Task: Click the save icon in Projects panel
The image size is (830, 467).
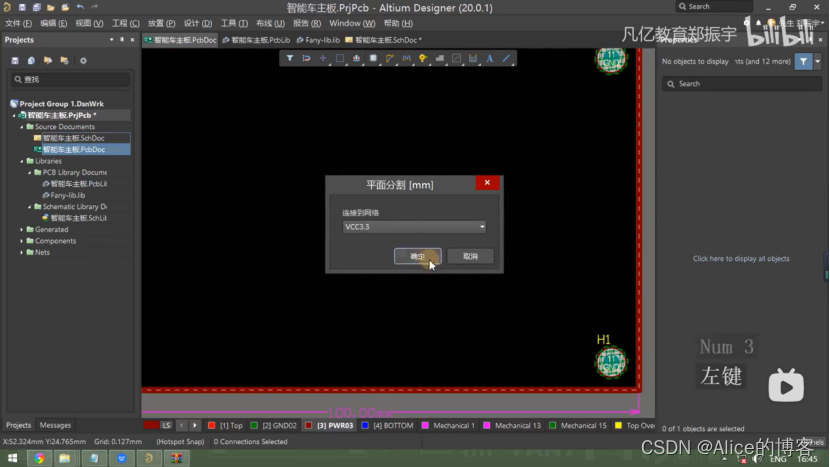Action: click(x=15, y=61)
